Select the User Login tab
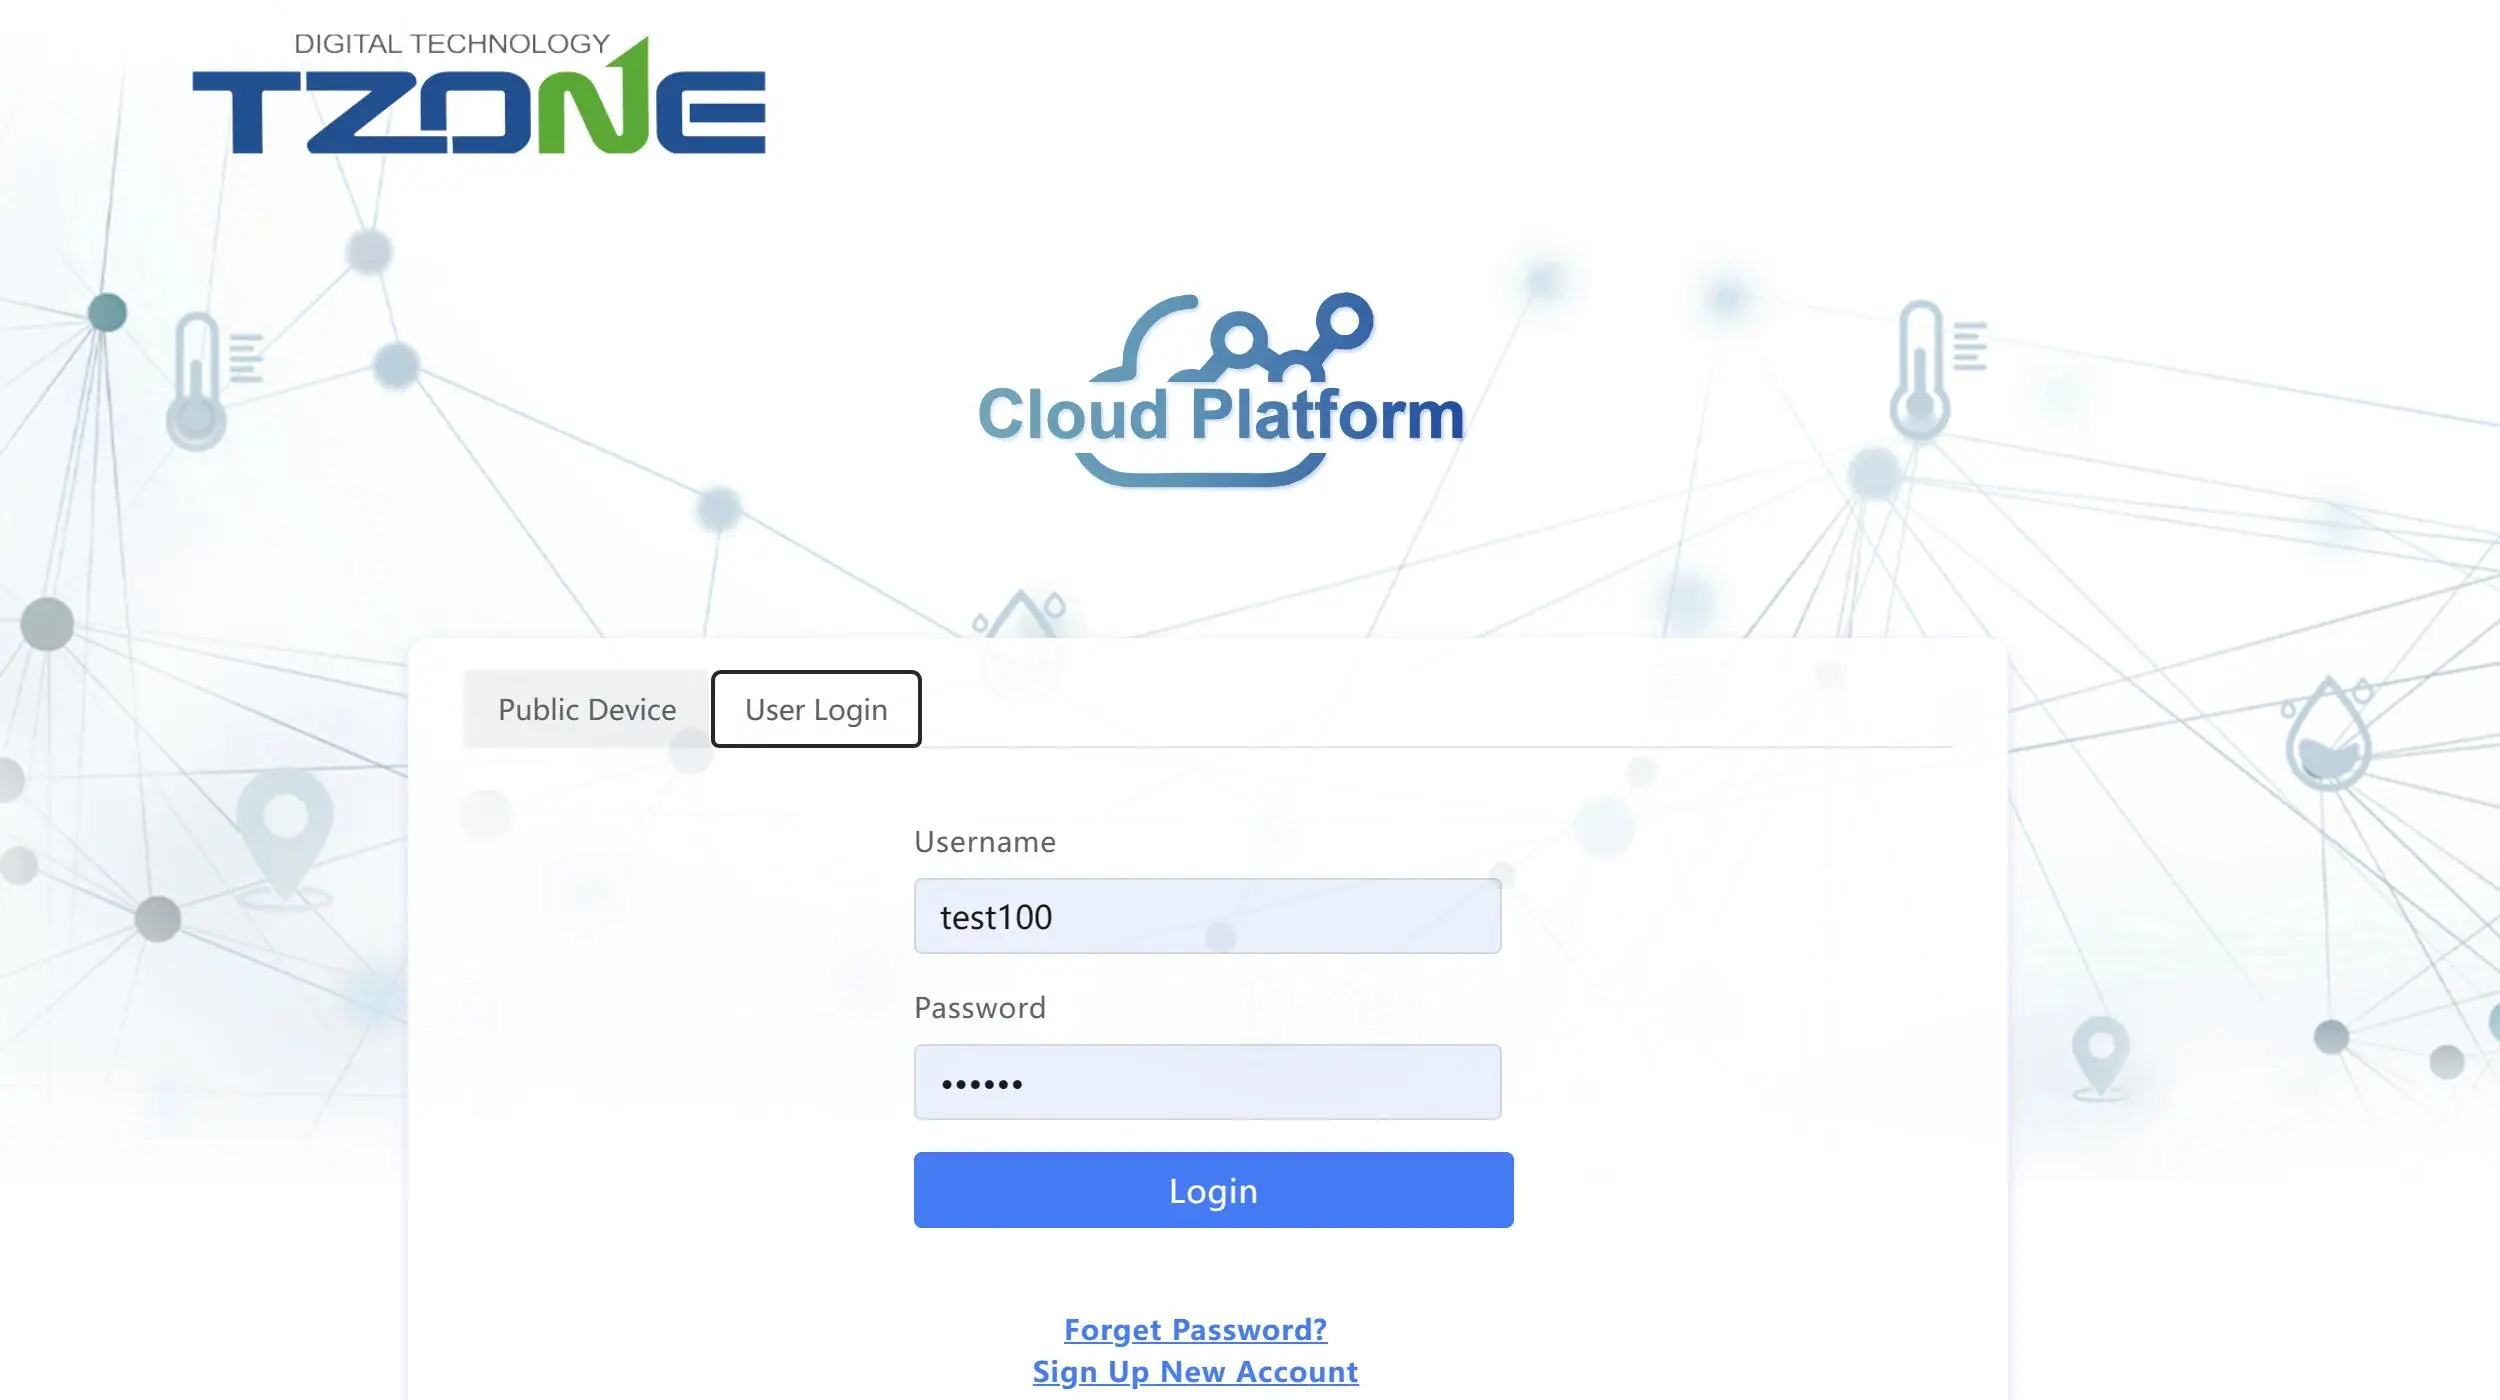The width and height of the screenshot is (2500, 1400). [815, 709]
